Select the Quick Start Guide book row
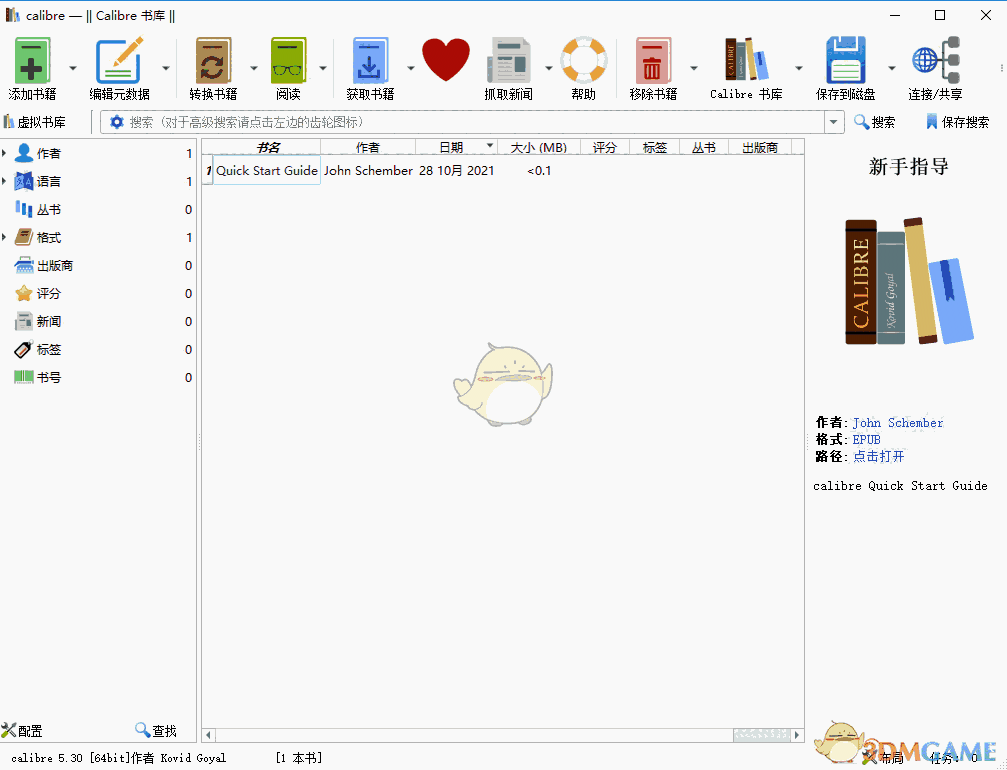Viewport: 1007px width, 770px height. tap(266, 170)
